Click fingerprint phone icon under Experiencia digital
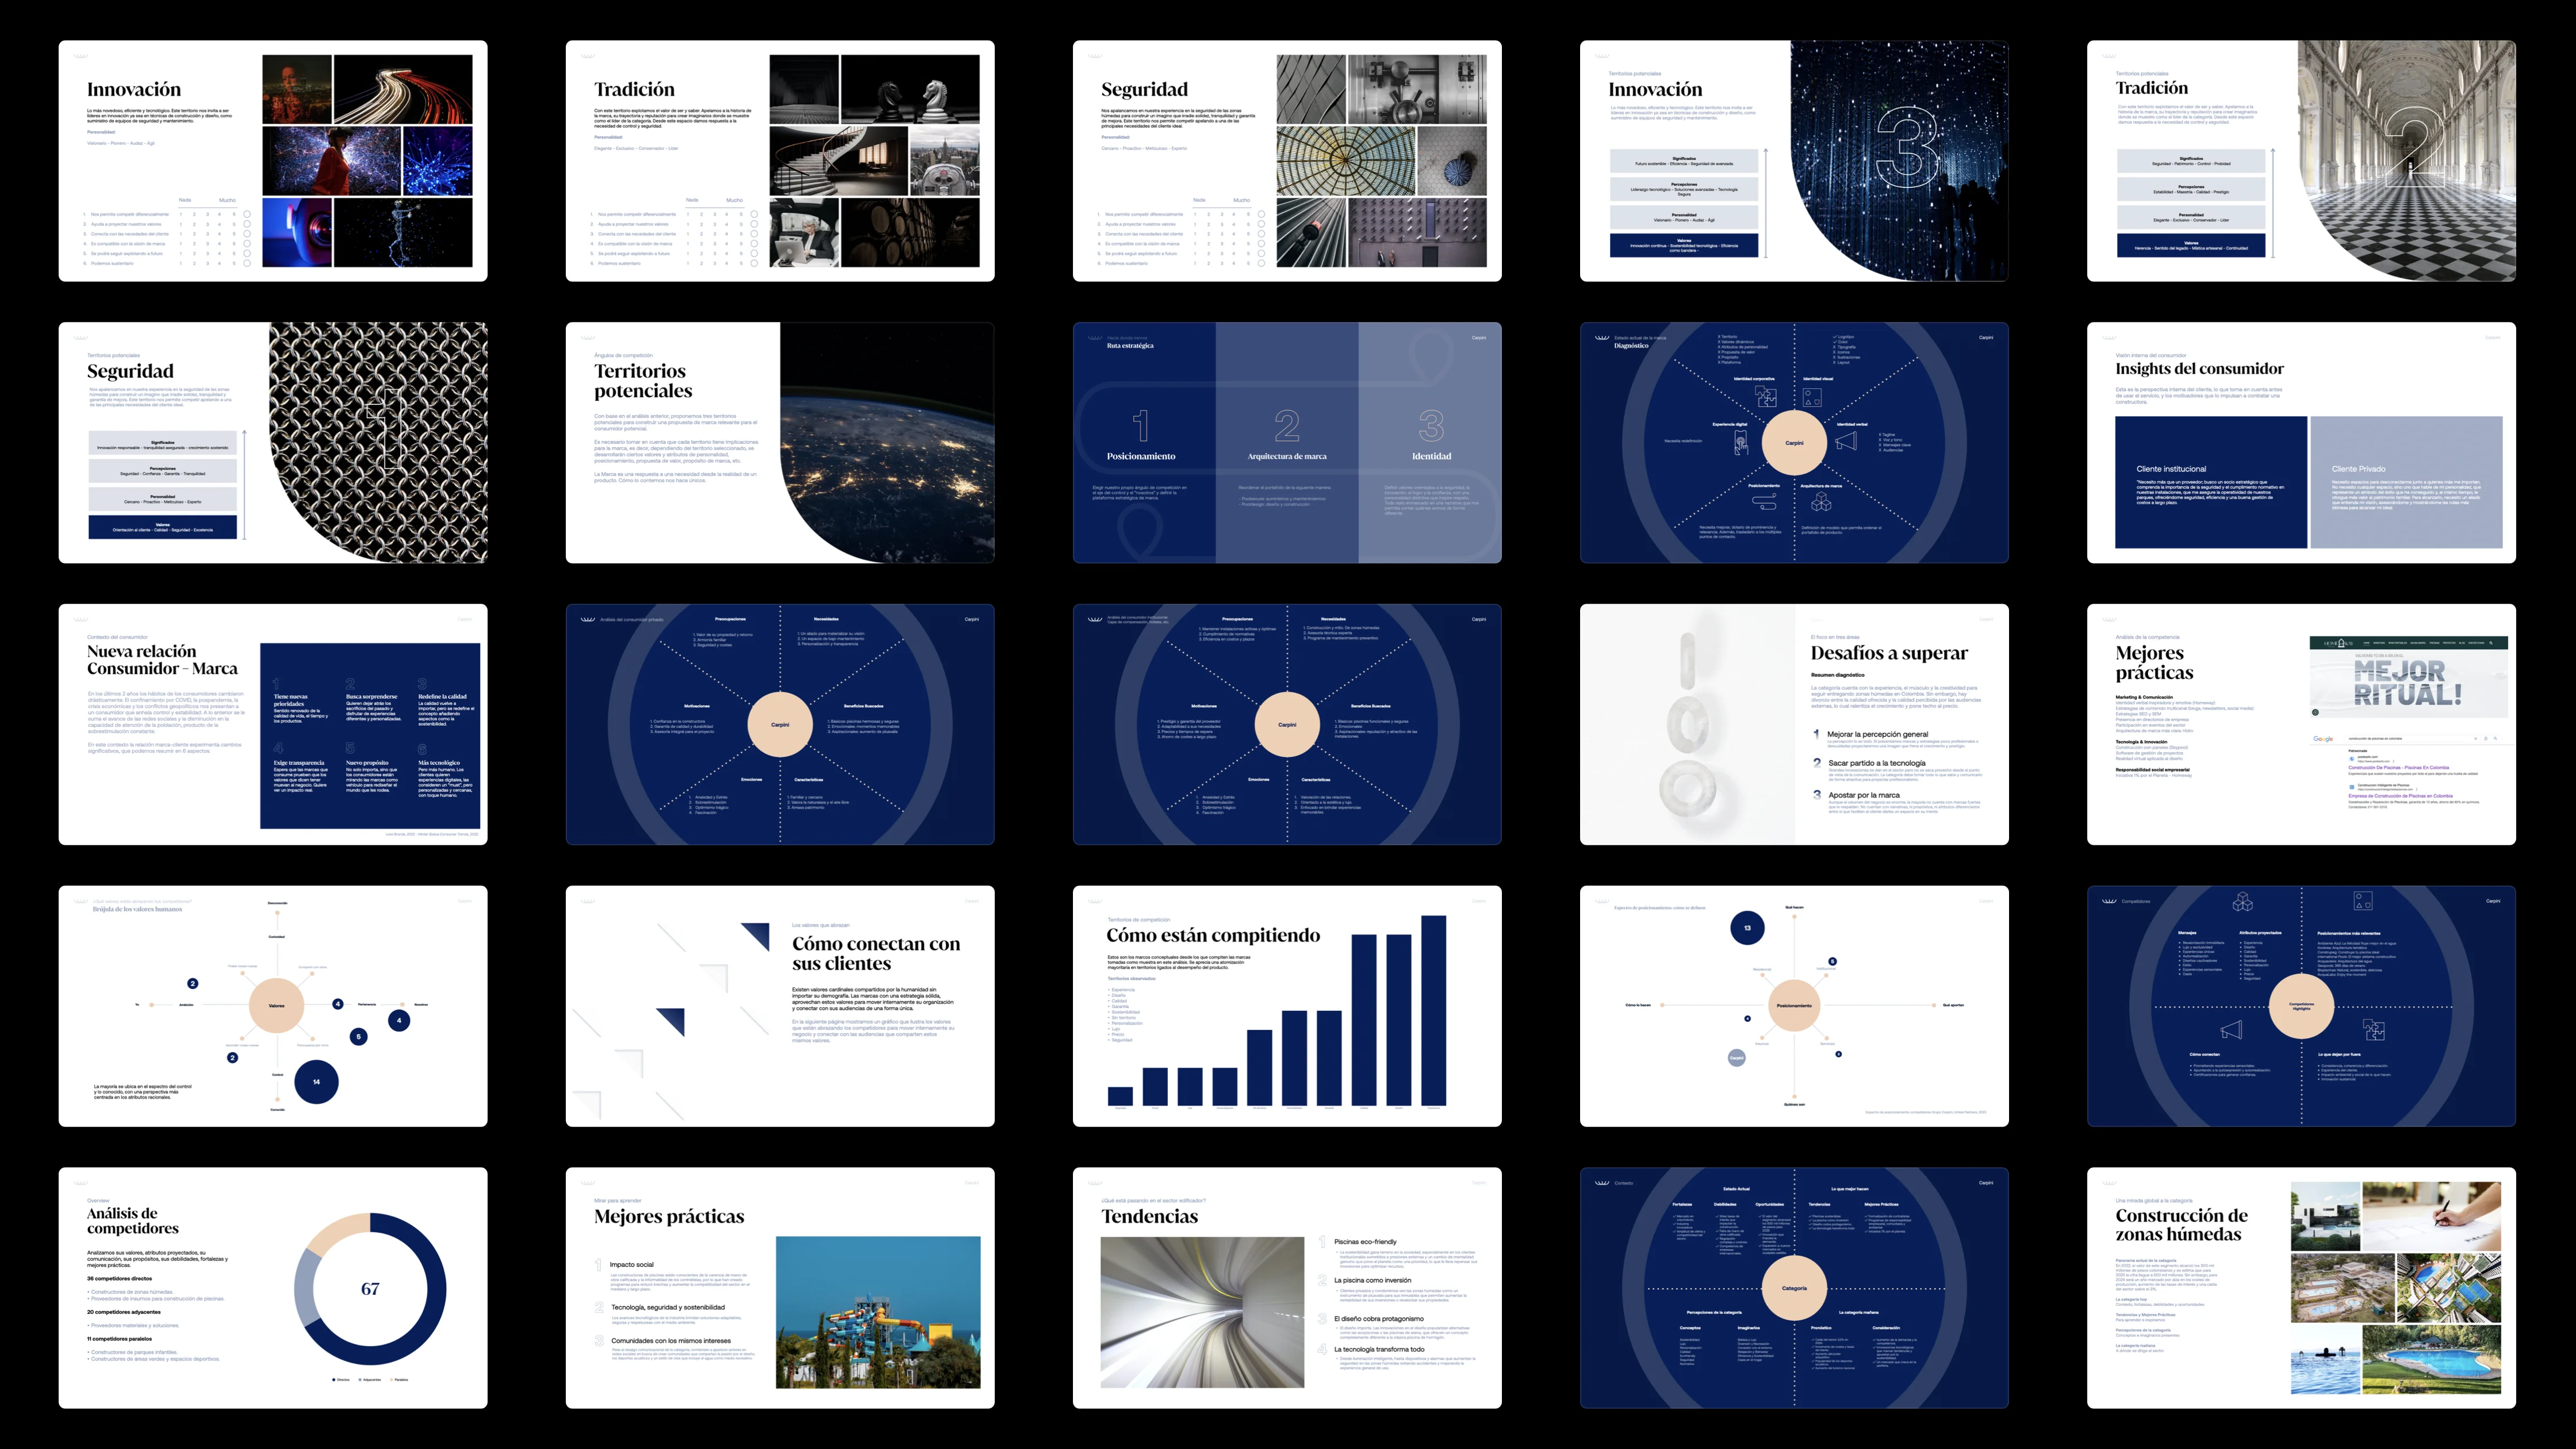Screen dimensions: 2576x1449 point(1741,443)
